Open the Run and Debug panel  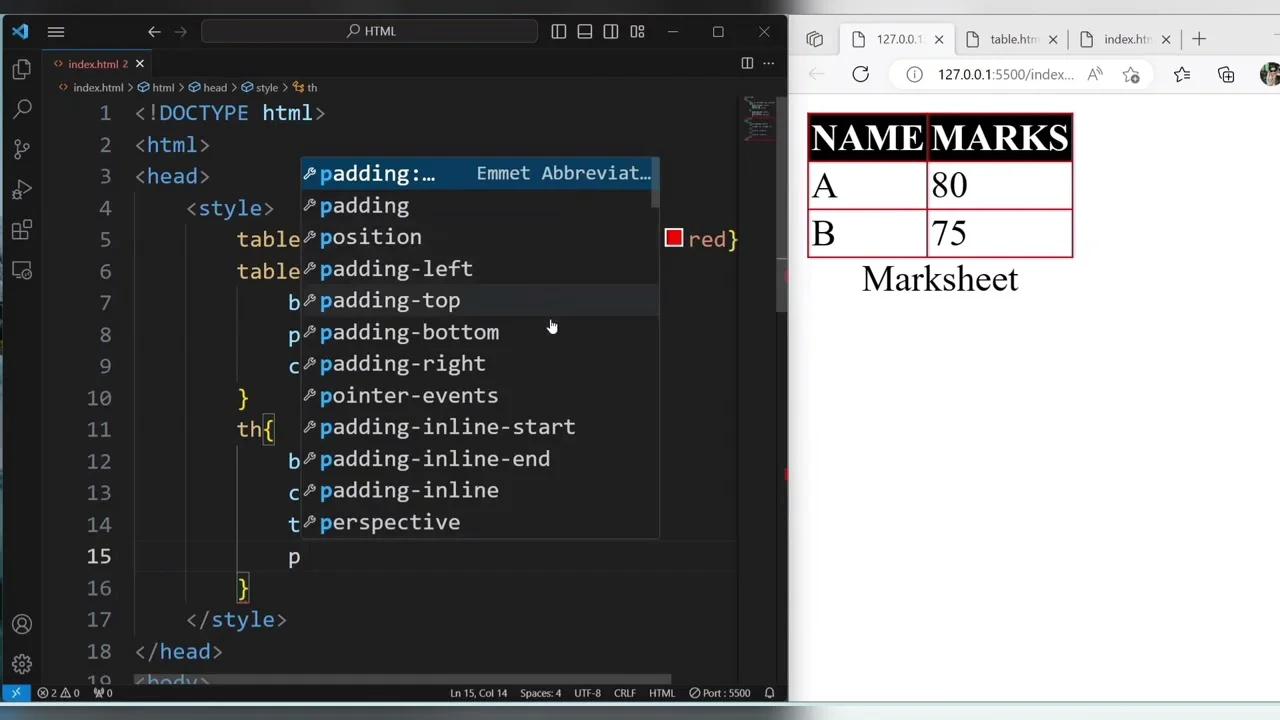22,190
